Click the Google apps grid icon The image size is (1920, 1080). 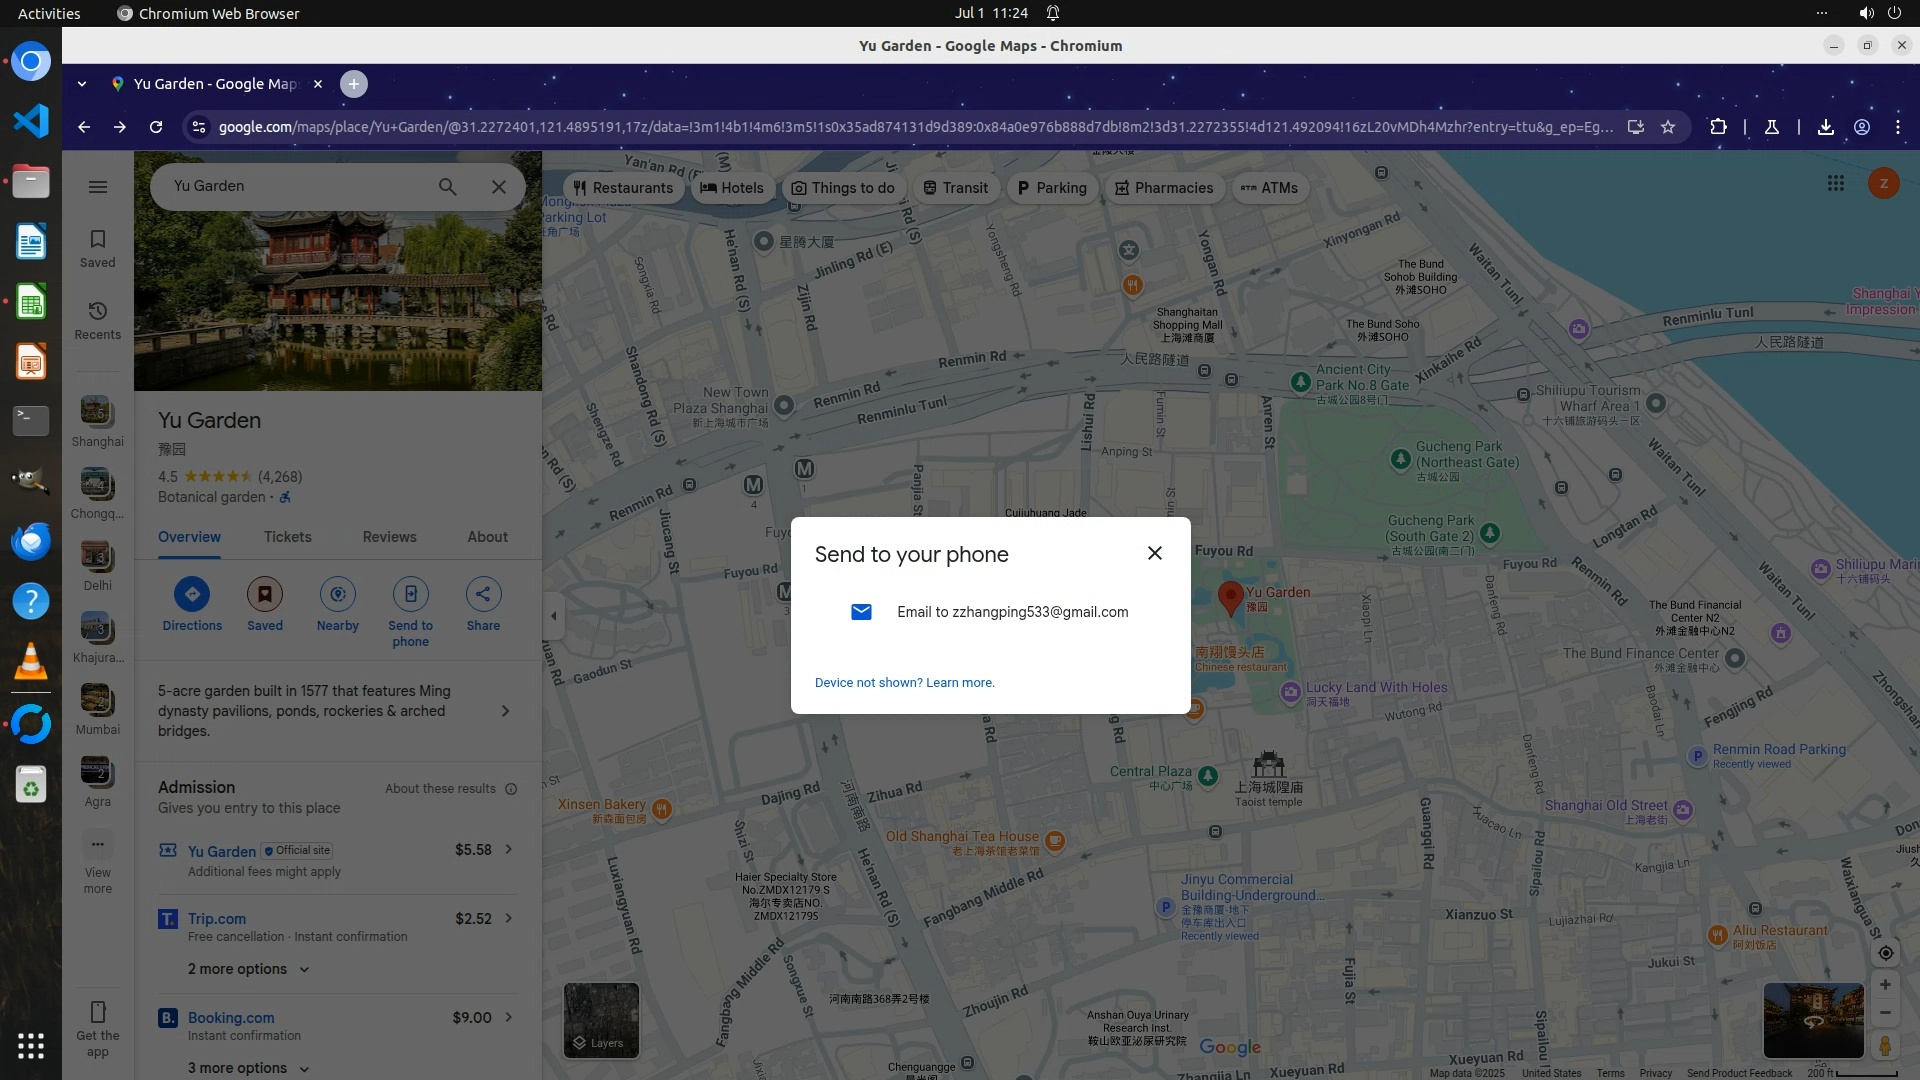pyautogui.click(x=1835, y=183)
